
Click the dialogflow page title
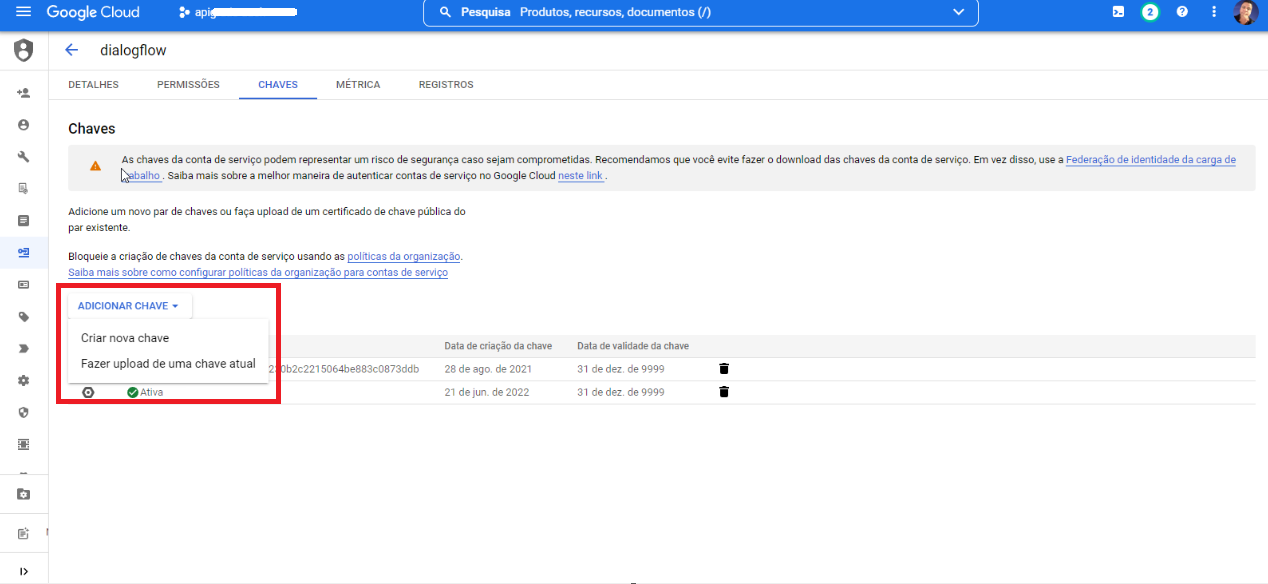point(133,50)
